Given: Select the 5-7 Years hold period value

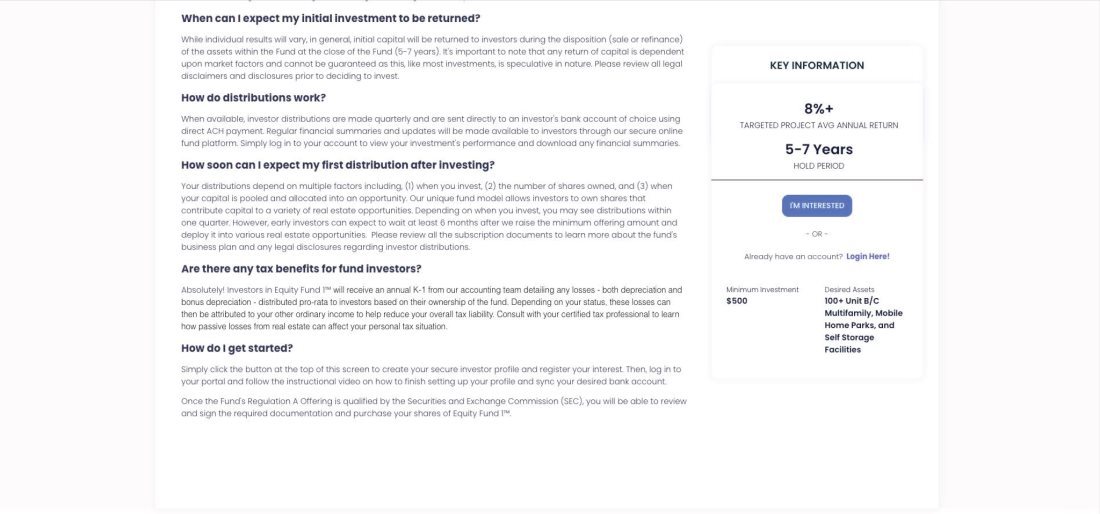Looking at the screenshot, I should click(818, 150).
